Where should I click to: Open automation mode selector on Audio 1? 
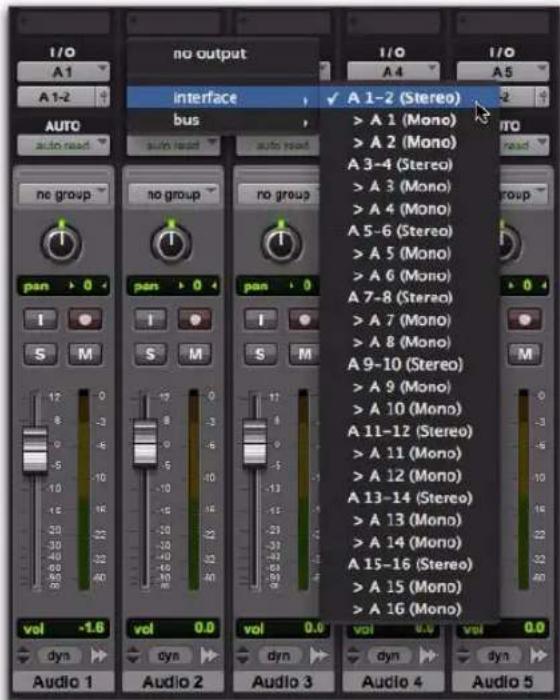[x=63, y=145]
